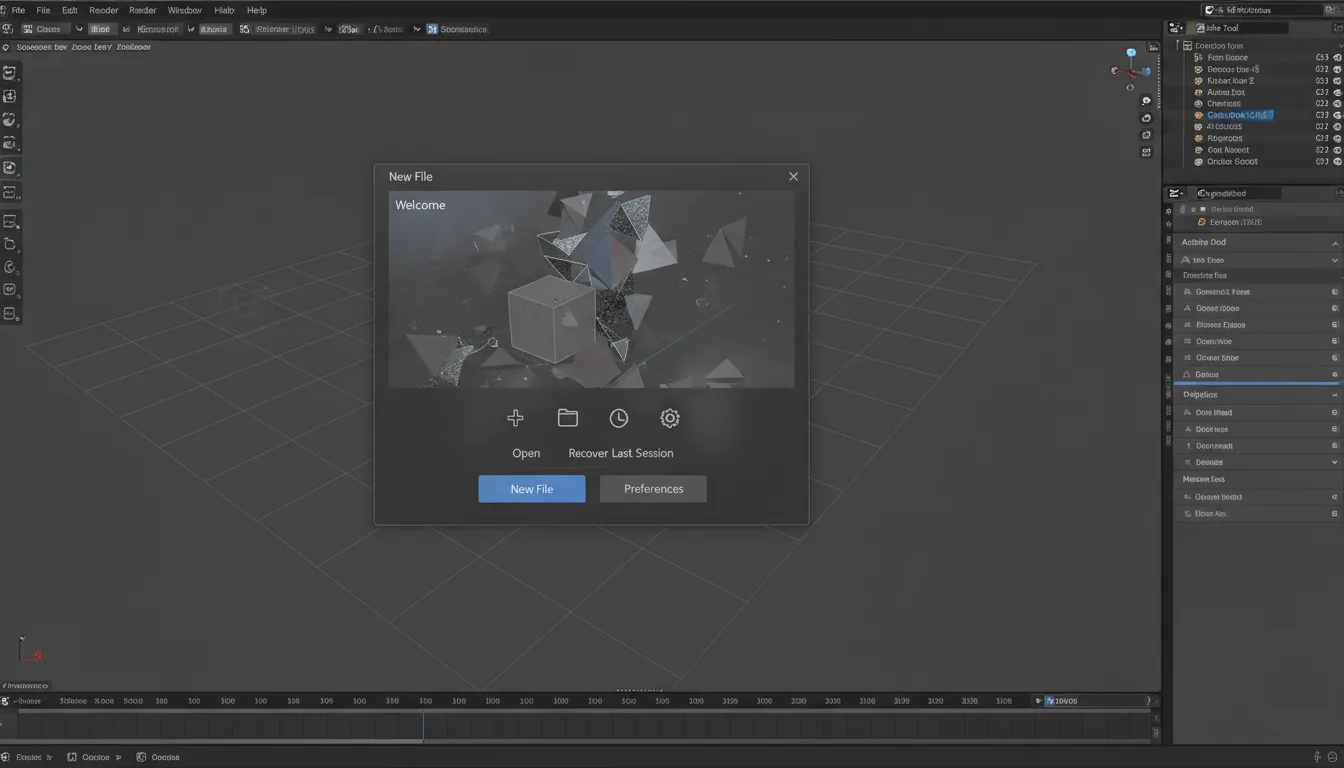Click the Recover Last Session clock icon

pyautogui.click(x=619, y=418)
